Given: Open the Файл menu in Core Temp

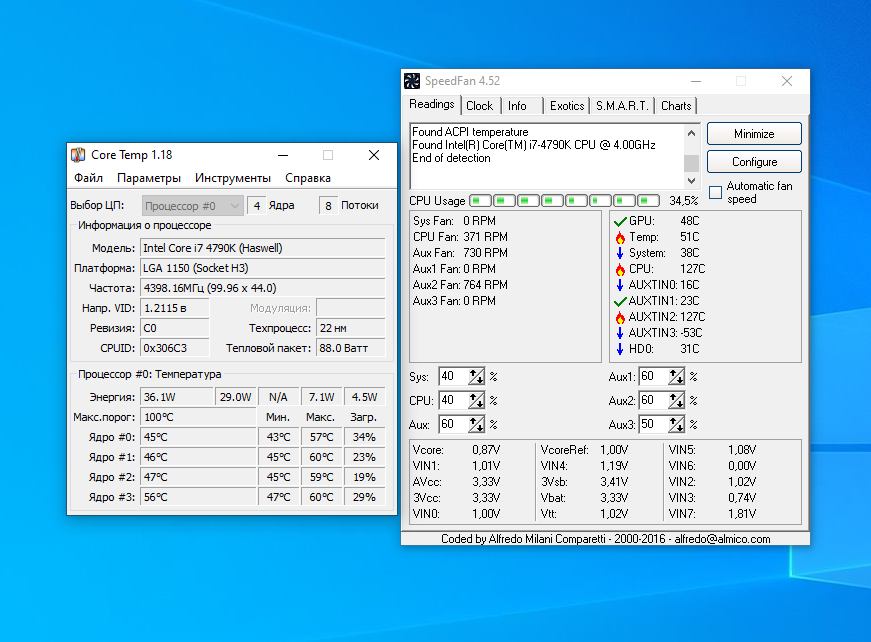Looking at the screenshot, I should [88, 178].
